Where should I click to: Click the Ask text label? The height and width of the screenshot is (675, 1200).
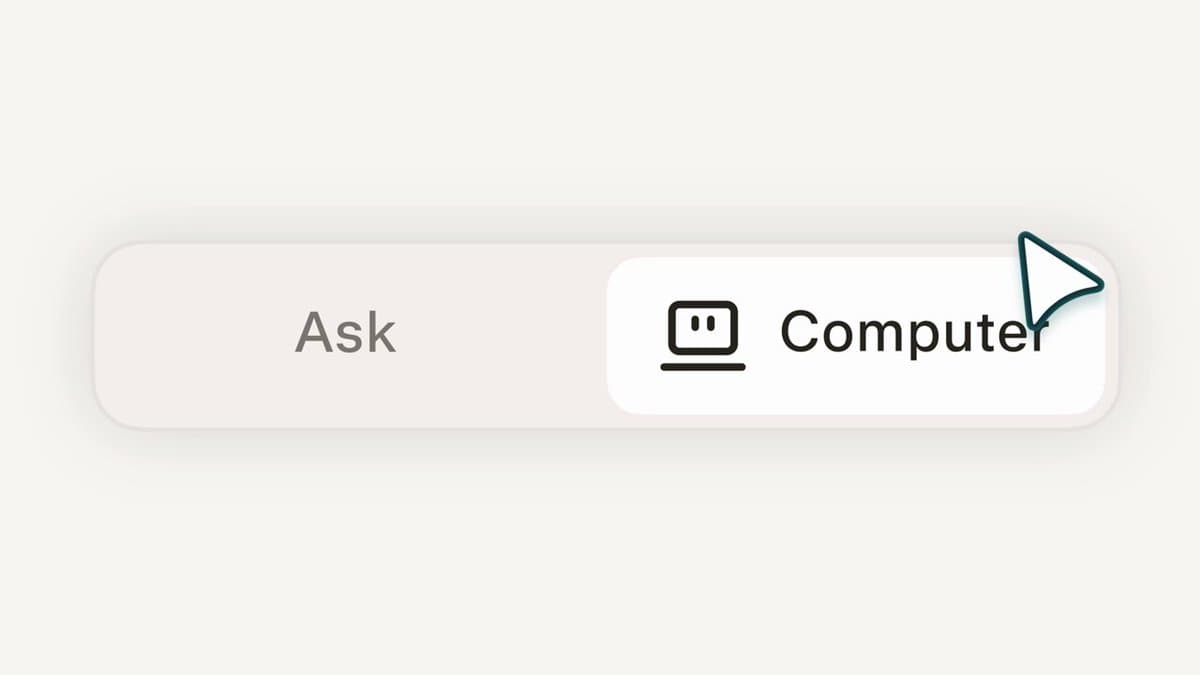click(346, 333)
